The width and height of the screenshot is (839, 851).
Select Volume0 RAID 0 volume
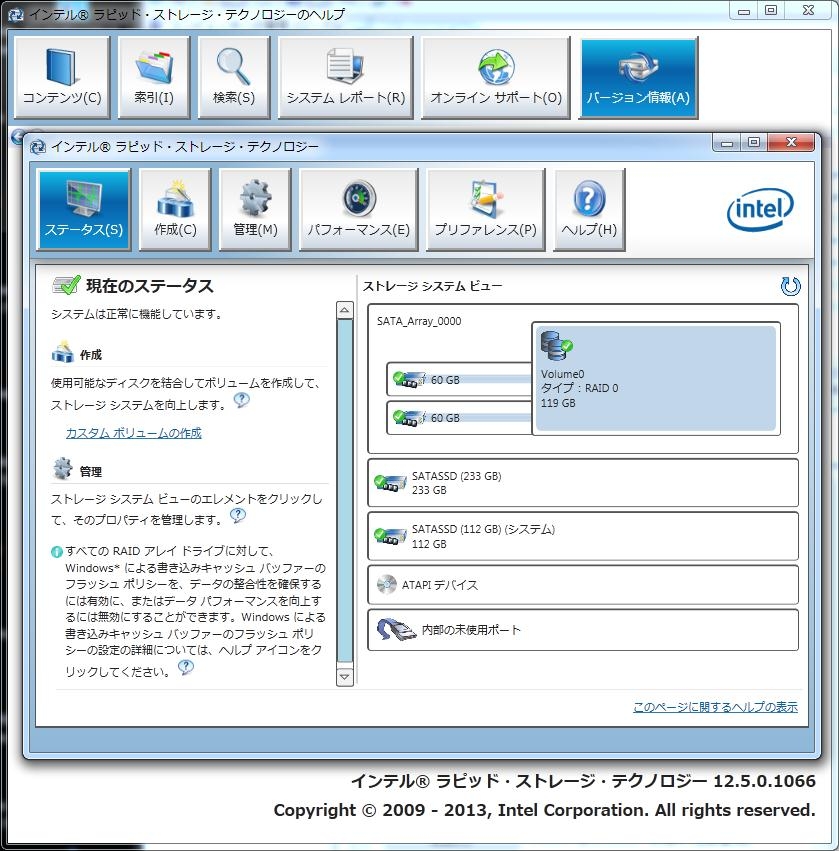point(656,378)
